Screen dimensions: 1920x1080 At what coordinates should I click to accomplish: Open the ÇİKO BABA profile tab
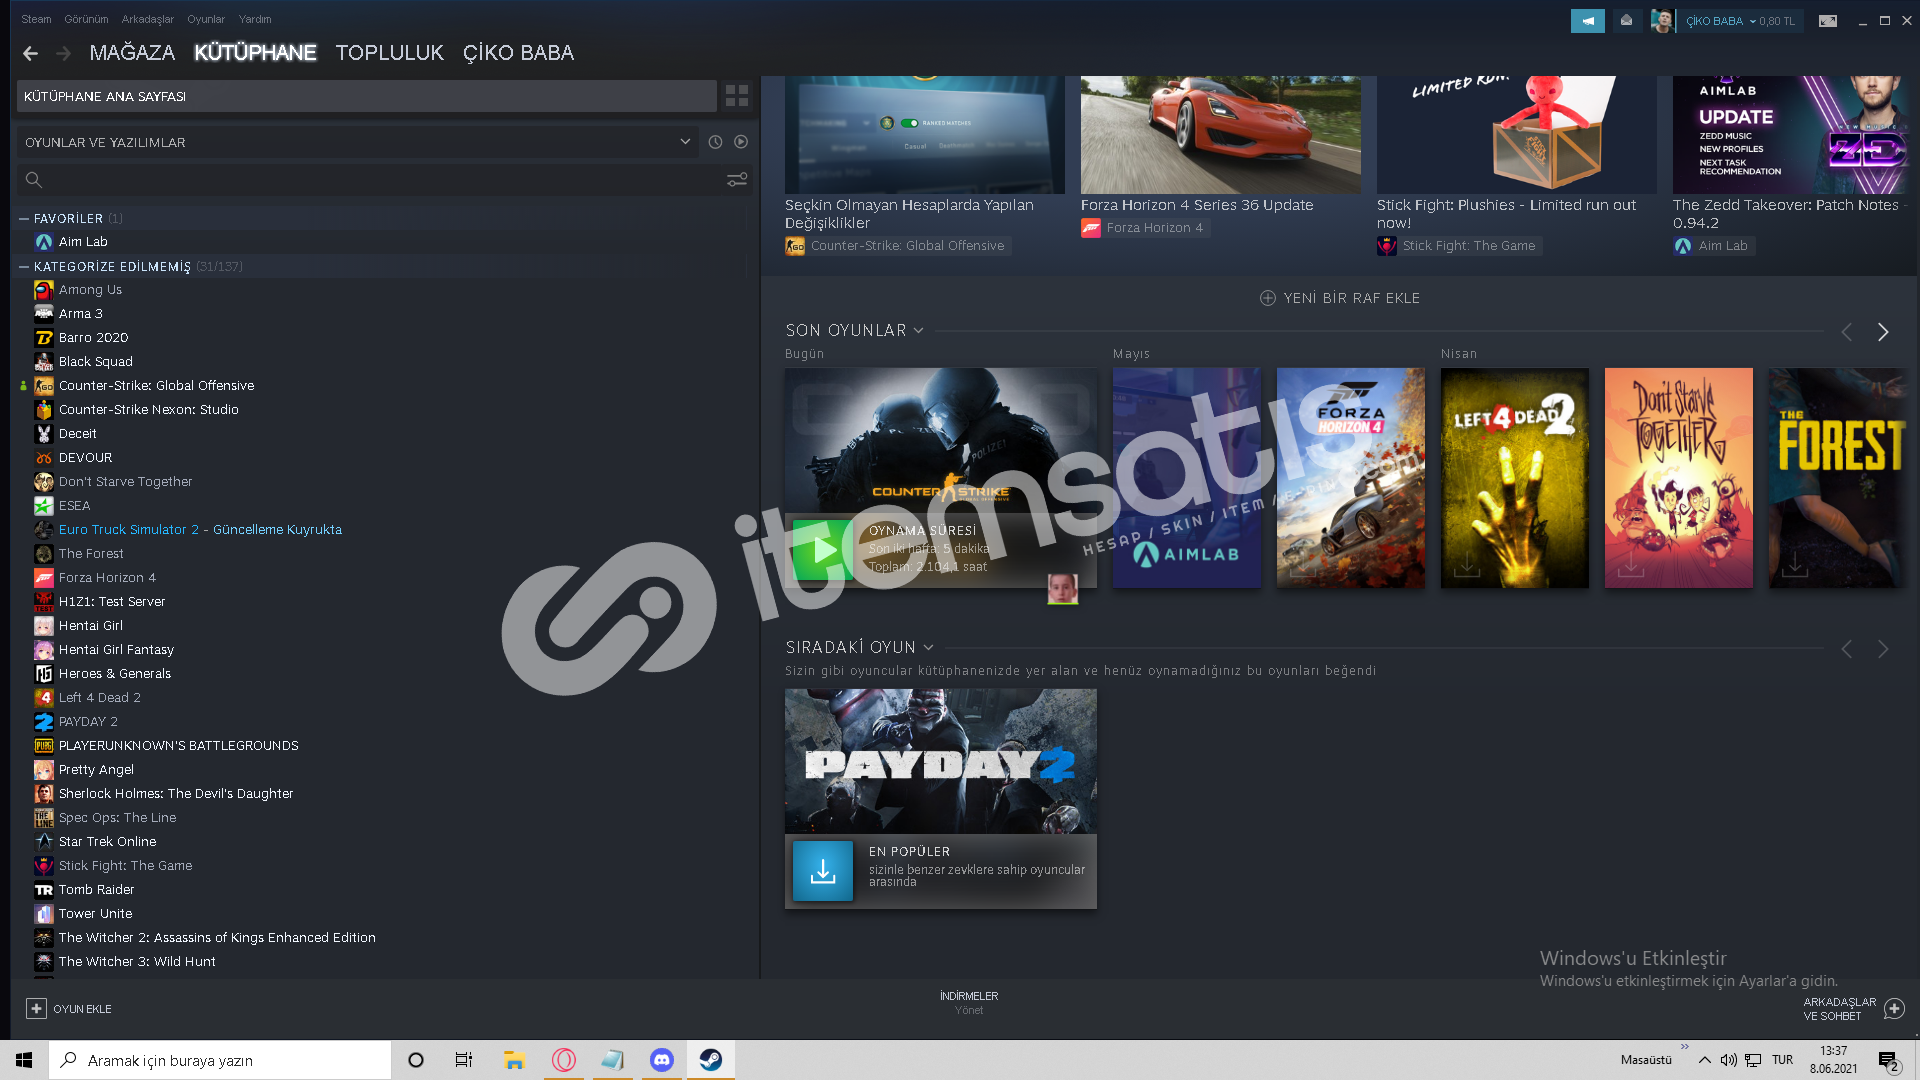point(518,53)
